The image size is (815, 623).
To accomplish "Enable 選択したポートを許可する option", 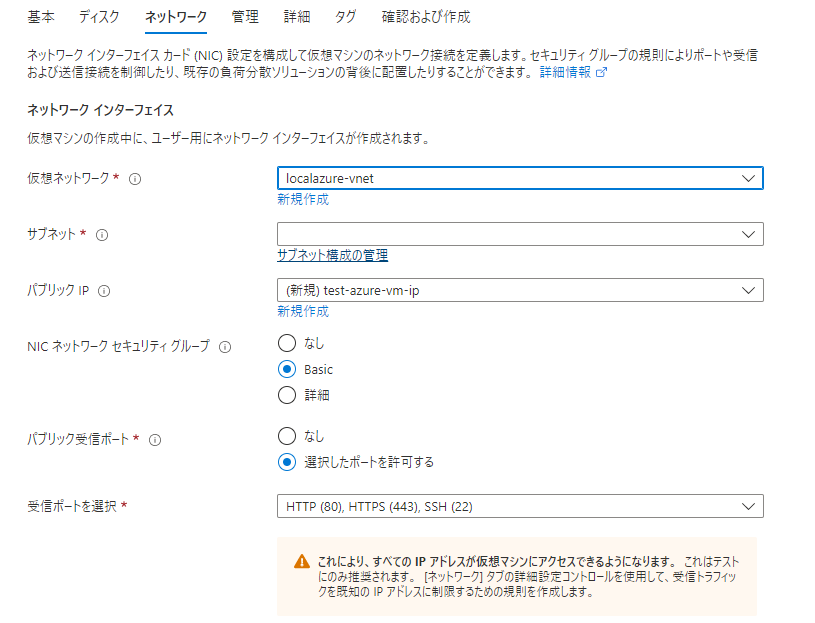I will click(286, 460).
